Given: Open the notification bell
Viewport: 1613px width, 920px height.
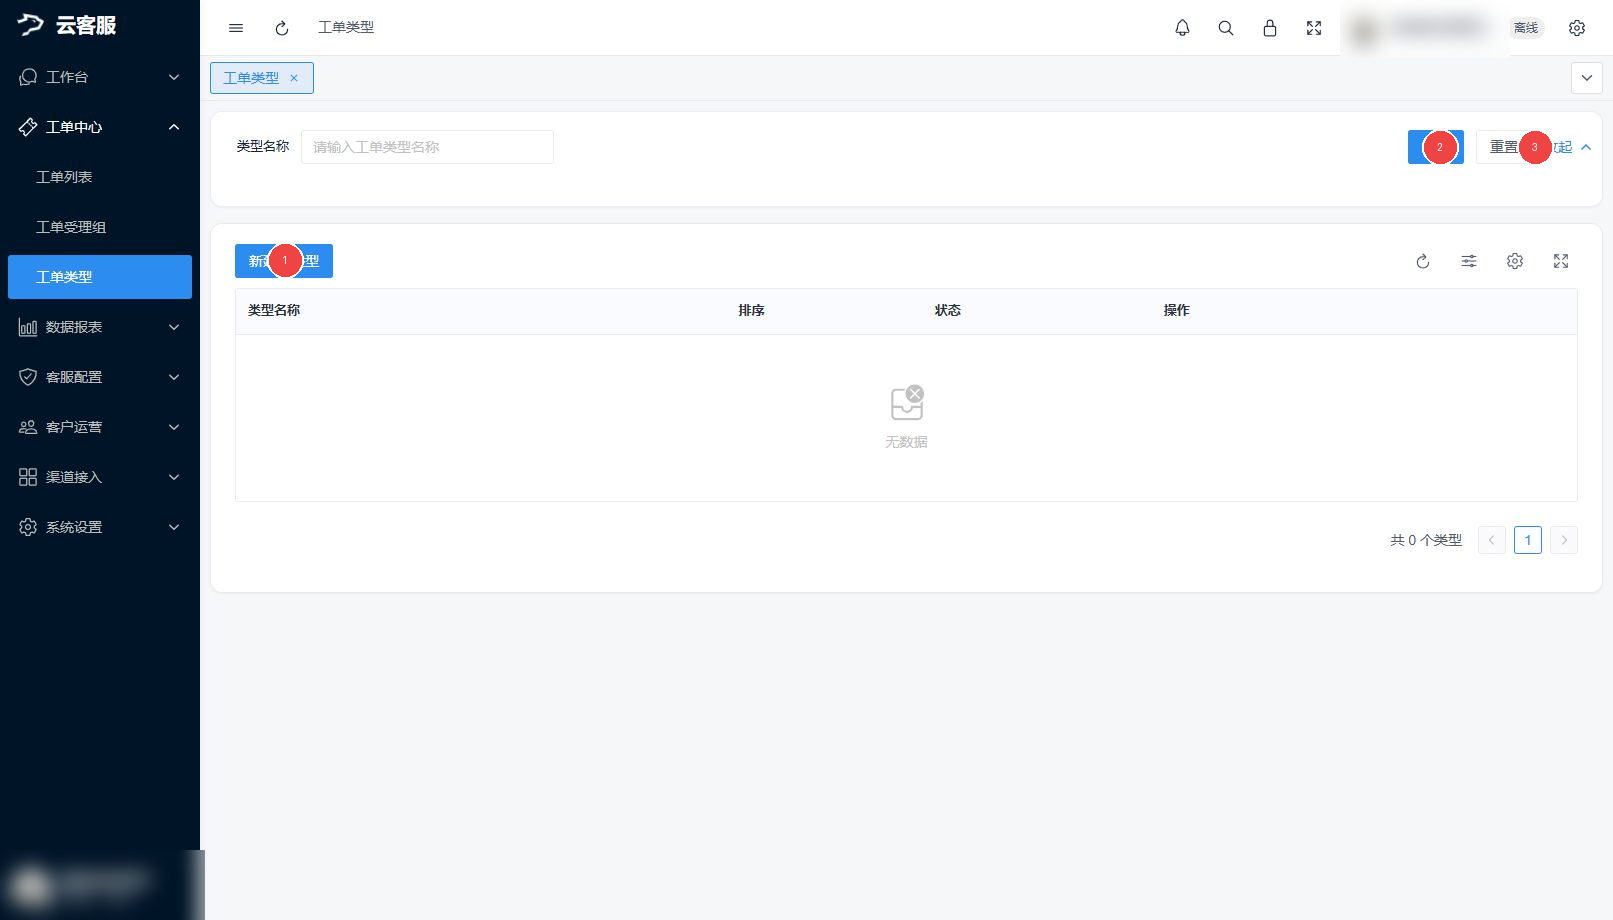Looking at the screenshot, I should coord(1182,28).
